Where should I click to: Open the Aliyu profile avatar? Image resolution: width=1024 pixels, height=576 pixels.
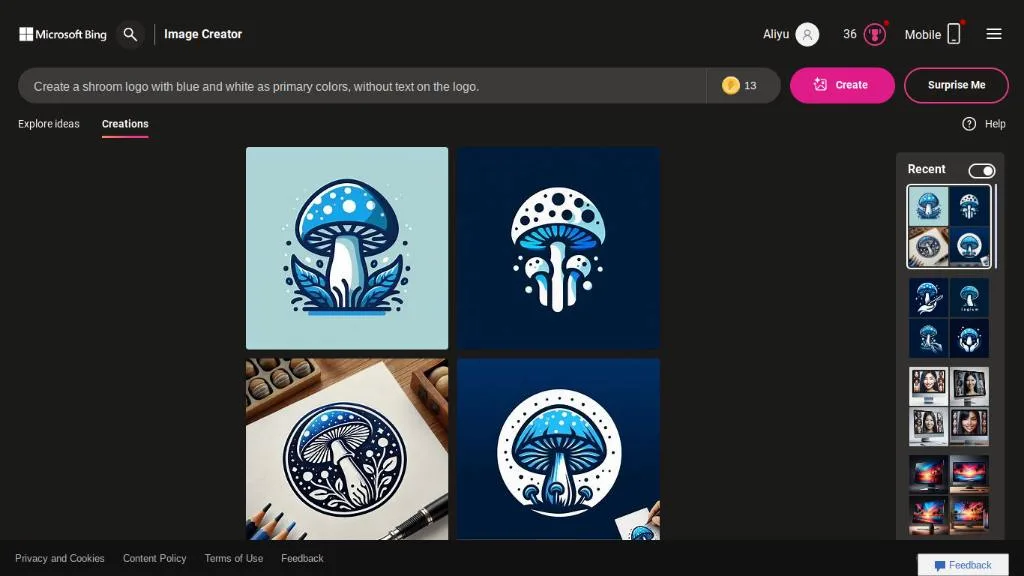click(x=807, y=35)
